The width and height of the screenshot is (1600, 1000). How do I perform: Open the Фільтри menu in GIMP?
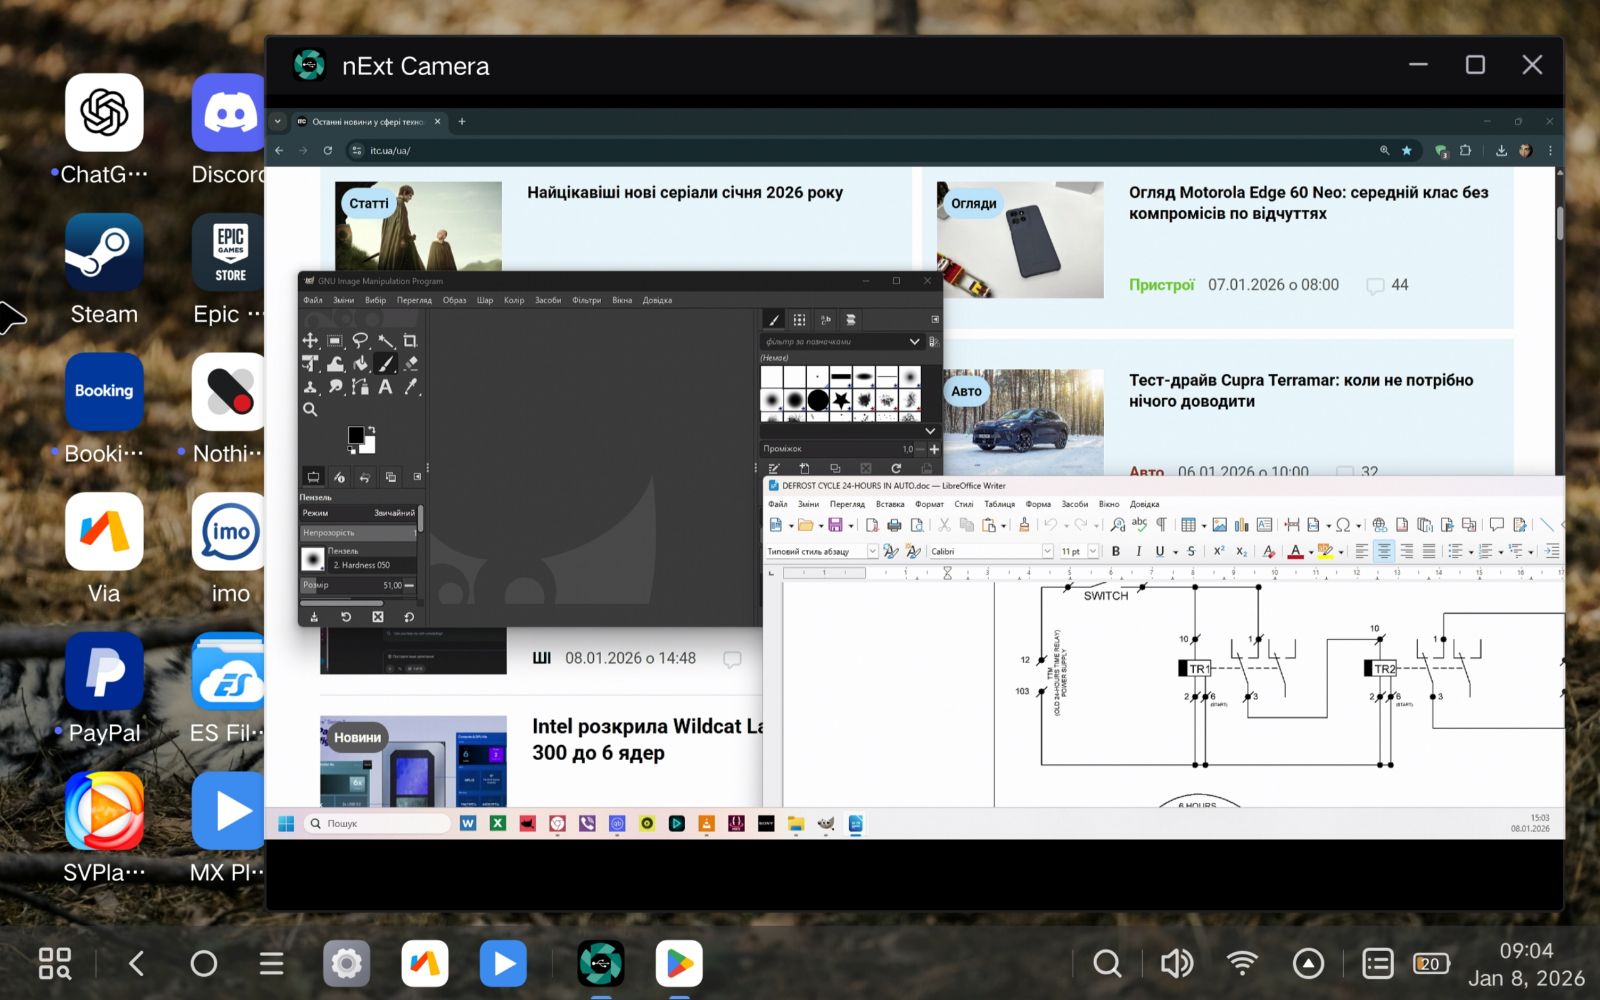click(586, 300)
